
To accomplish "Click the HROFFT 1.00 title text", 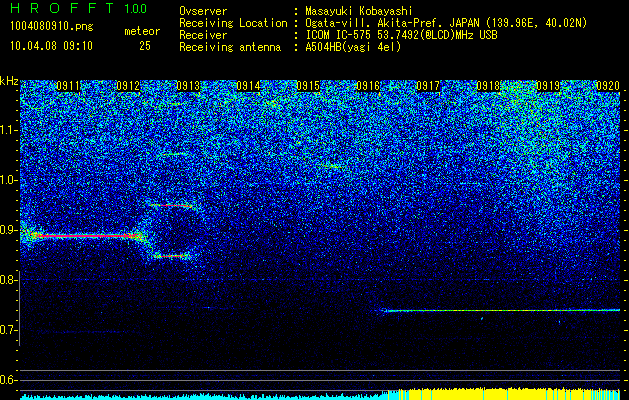I will [x=79, y=8].
